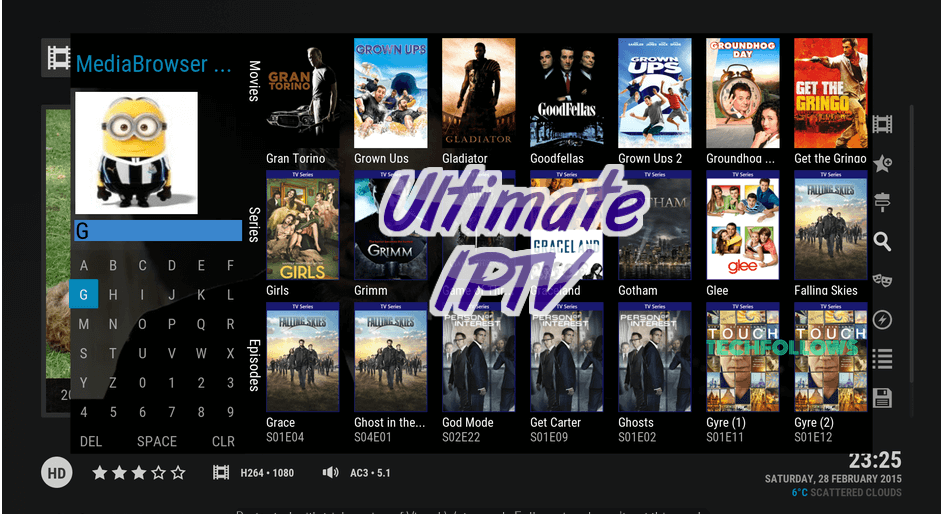Screen dimensions: 943x514
Task: Select the highlighted G key on the keyboard
Action: coord(84,295)
